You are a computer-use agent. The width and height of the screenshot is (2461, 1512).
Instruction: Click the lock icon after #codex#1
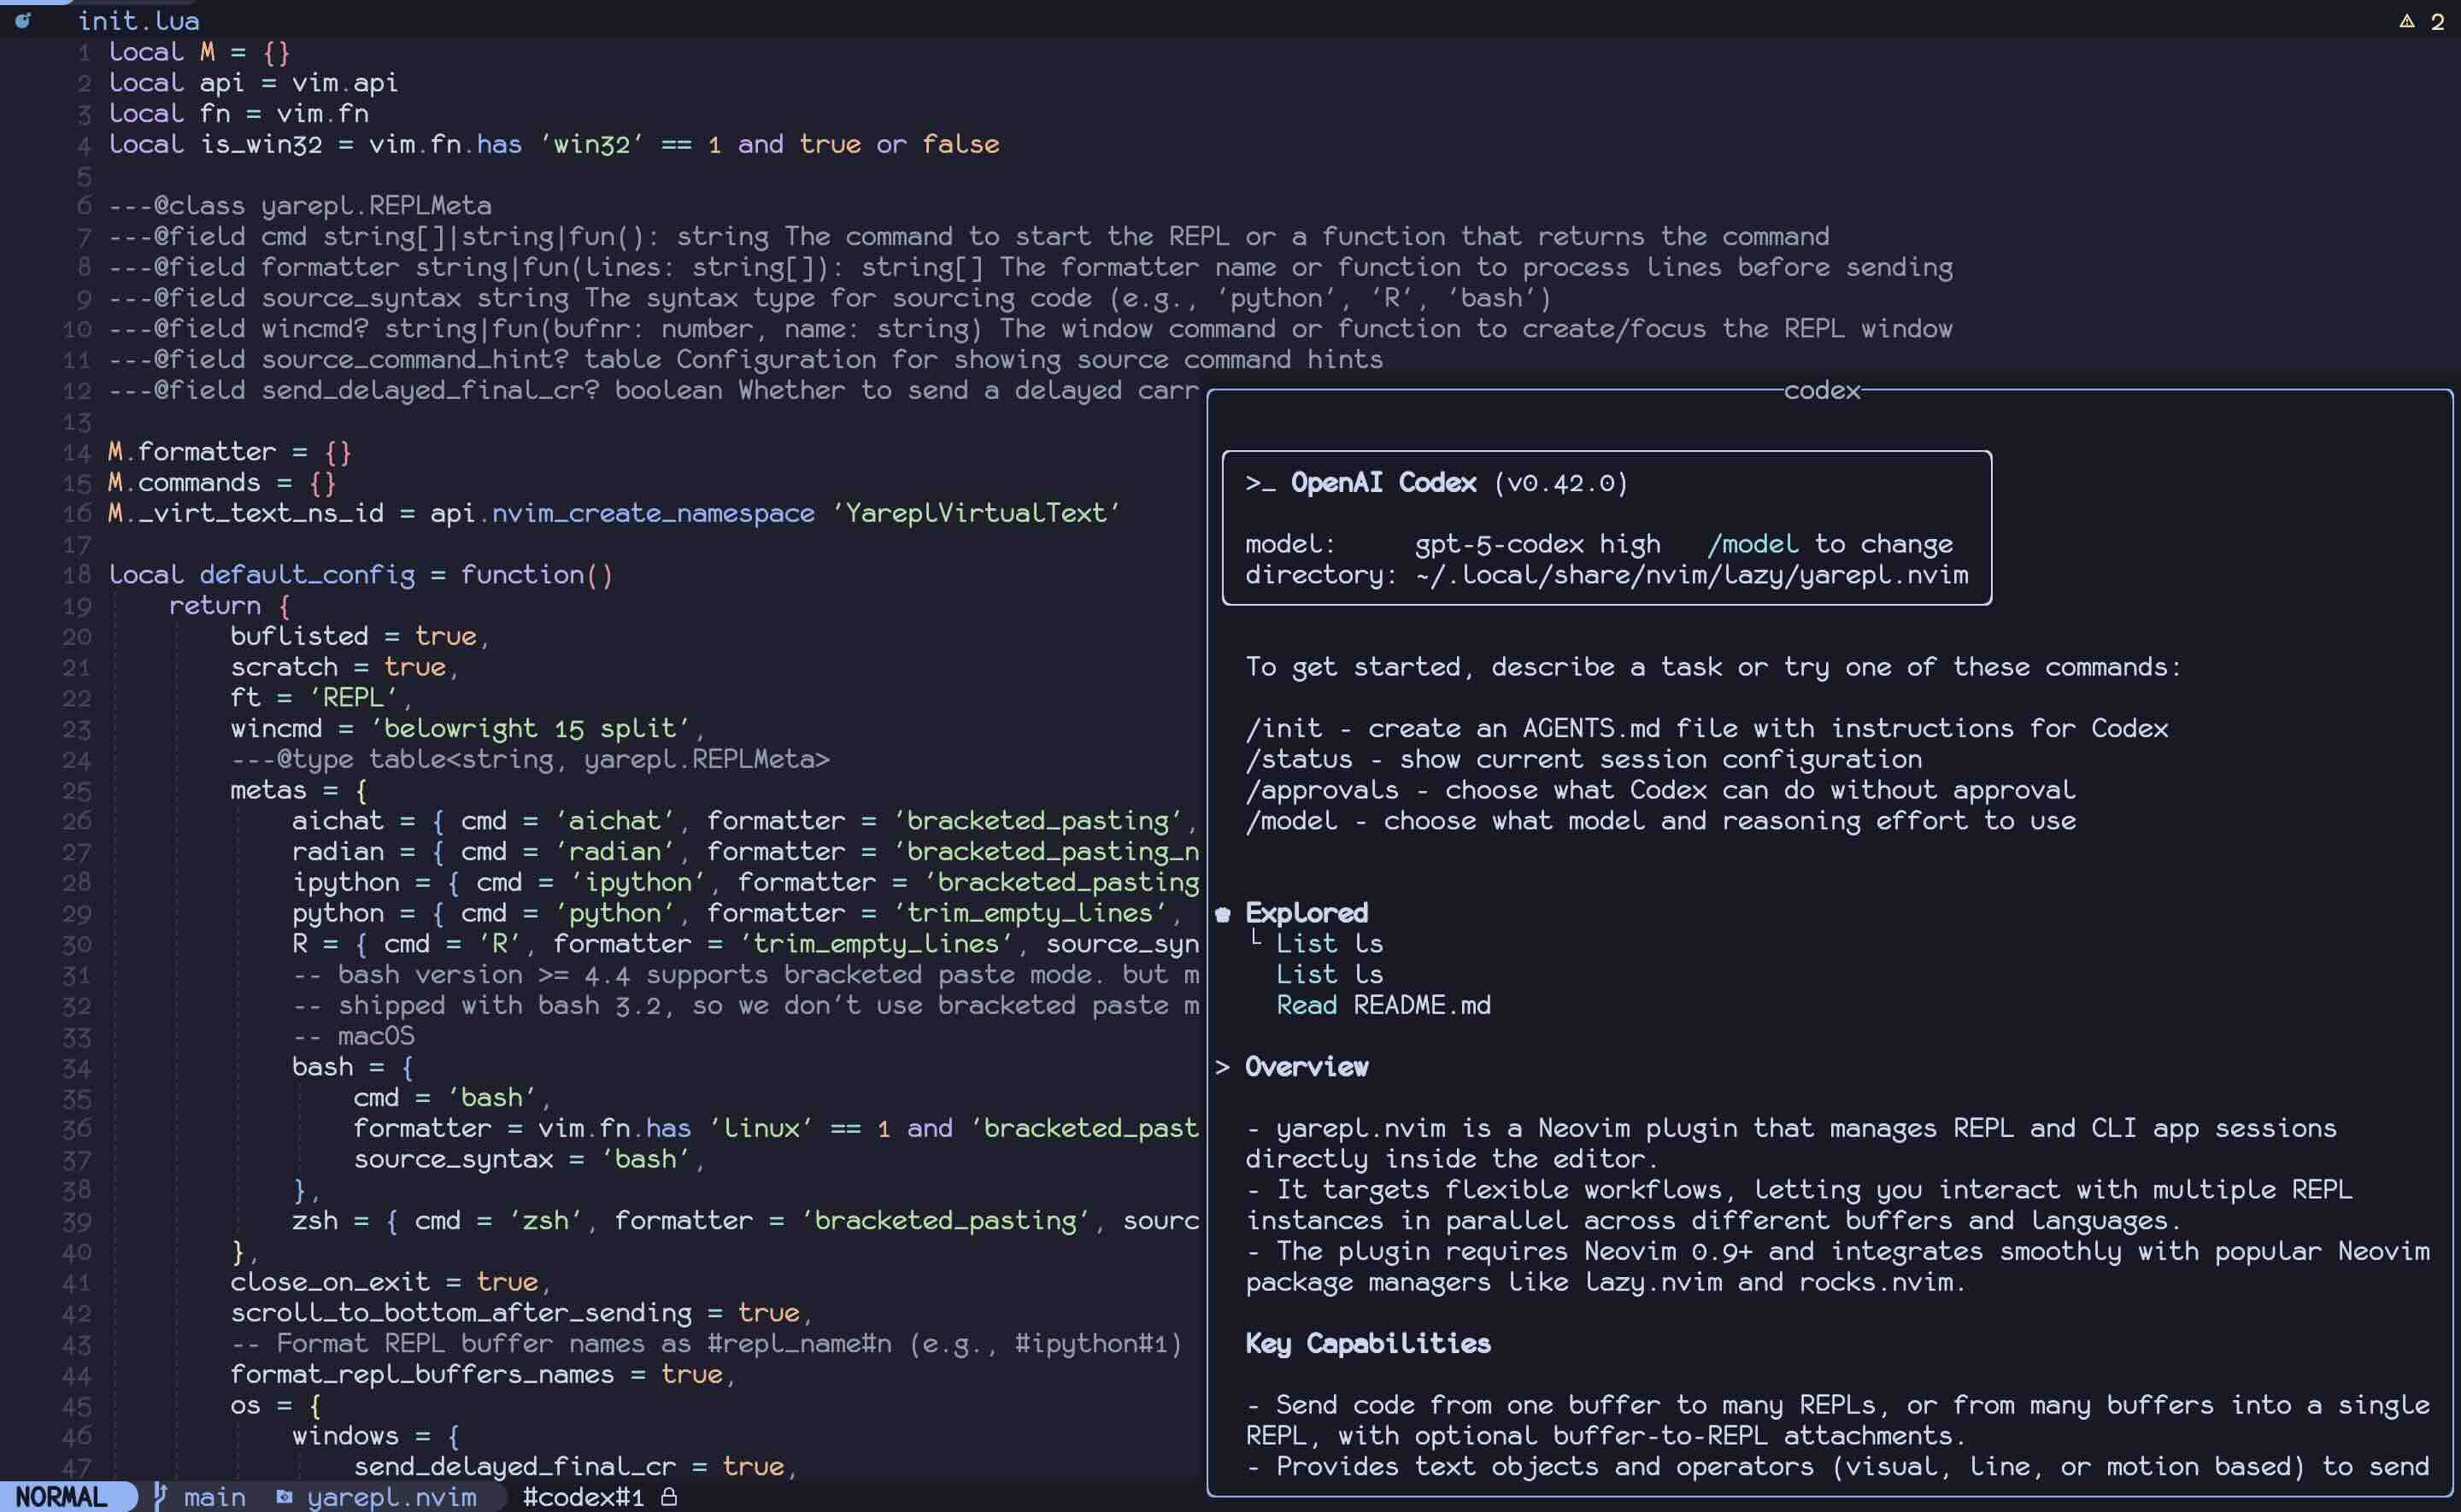point(669,1496)
